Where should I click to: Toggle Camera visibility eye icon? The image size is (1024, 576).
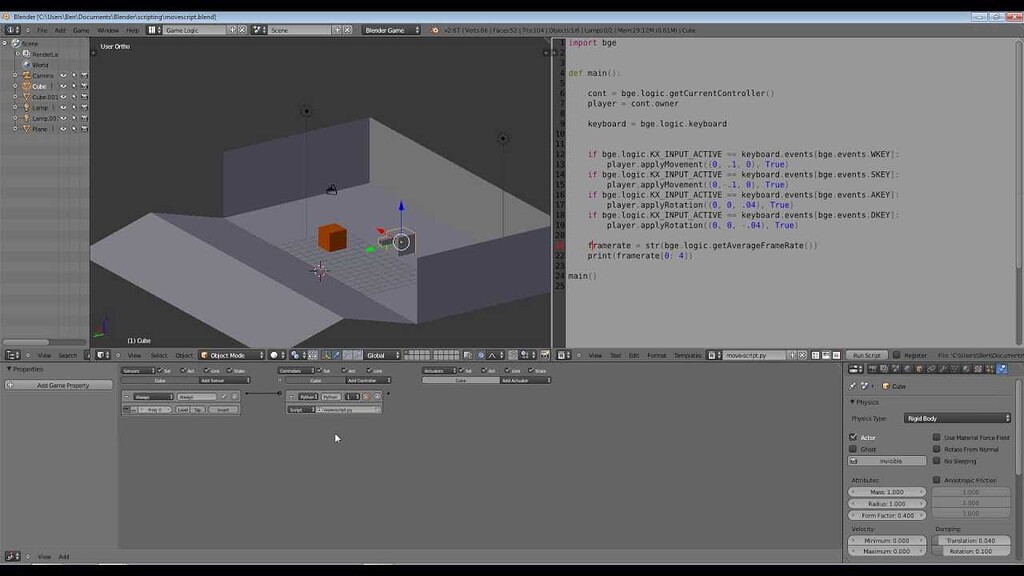click(x=63, y=76)
